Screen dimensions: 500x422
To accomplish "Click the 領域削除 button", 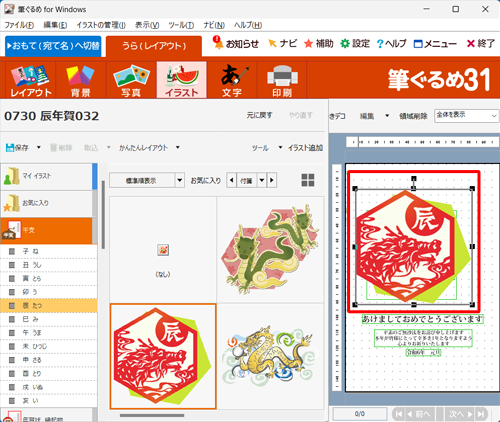I will (413, 116).
